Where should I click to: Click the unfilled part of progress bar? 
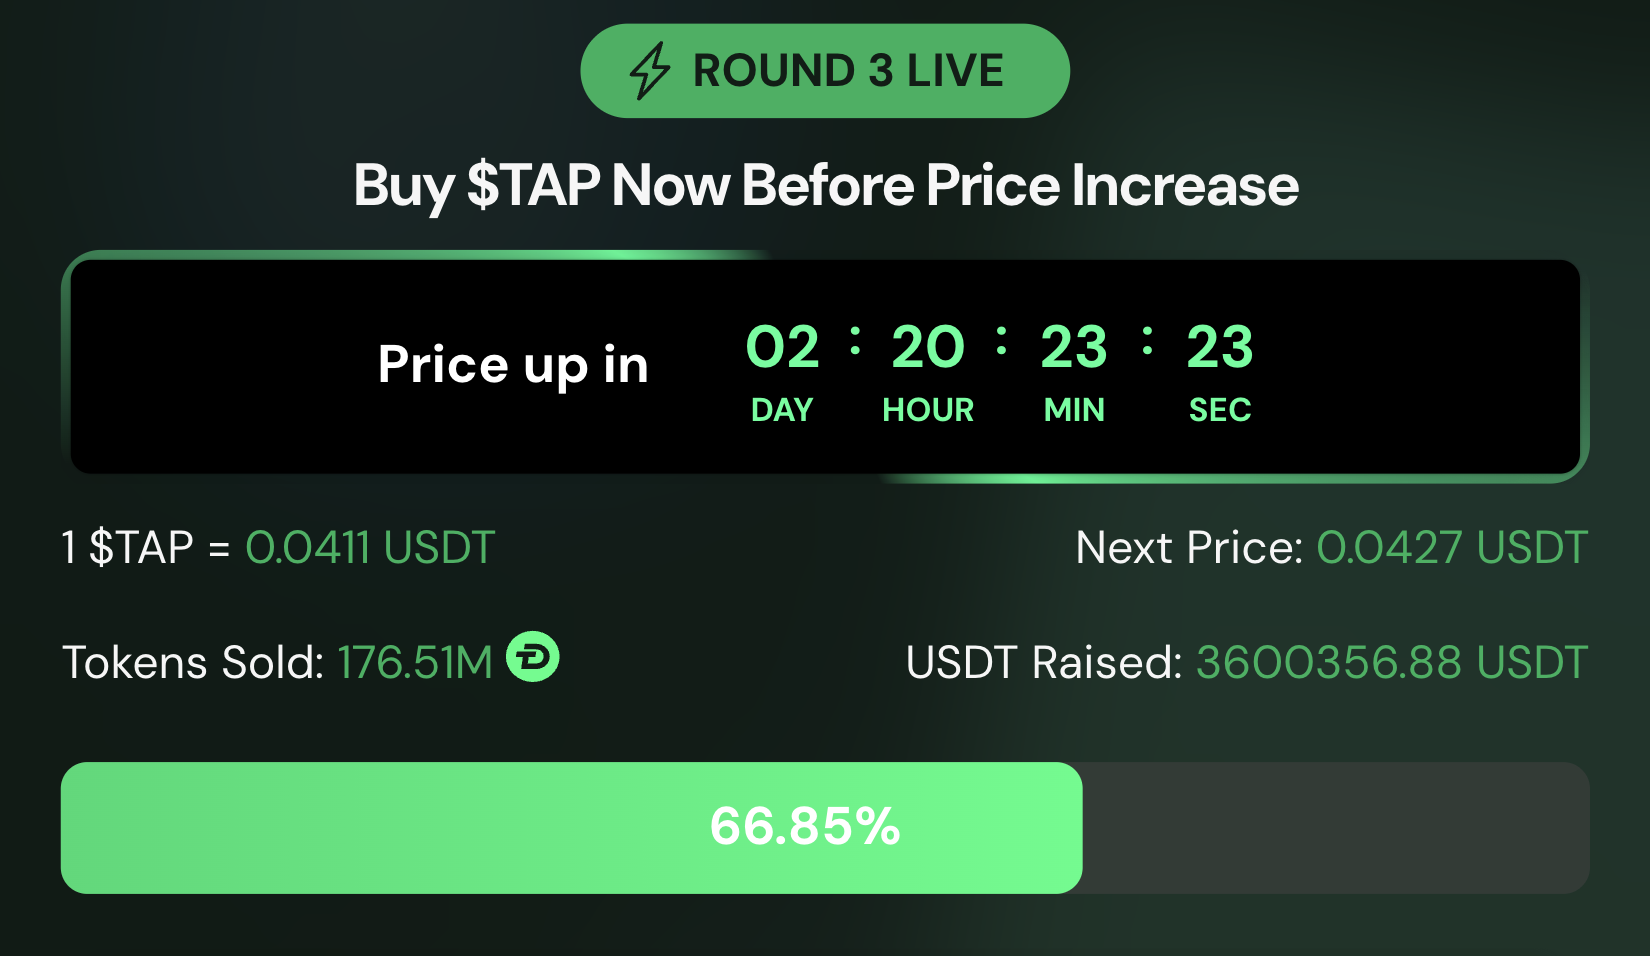tap(1335, 828)
